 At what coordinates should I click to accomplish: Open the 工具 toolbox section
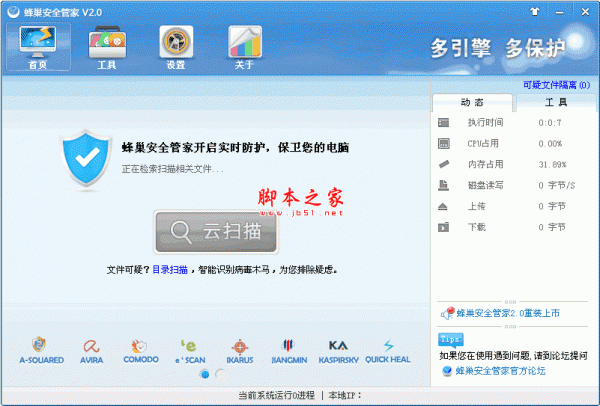[107, 47]
